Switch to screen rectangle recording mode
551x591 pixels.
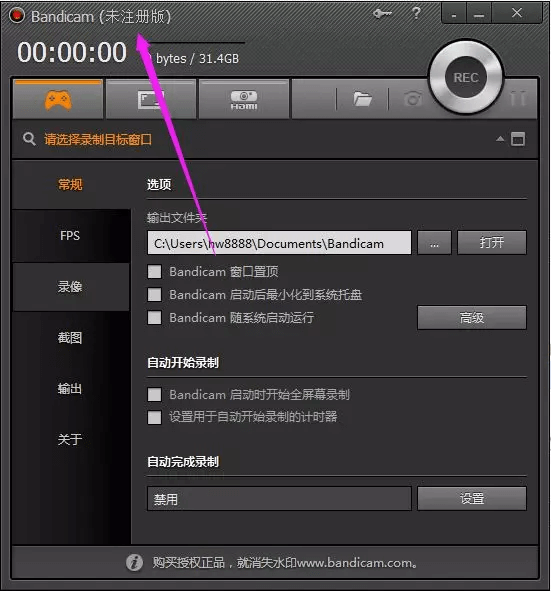pyautogui.click(x=151, y=100)
